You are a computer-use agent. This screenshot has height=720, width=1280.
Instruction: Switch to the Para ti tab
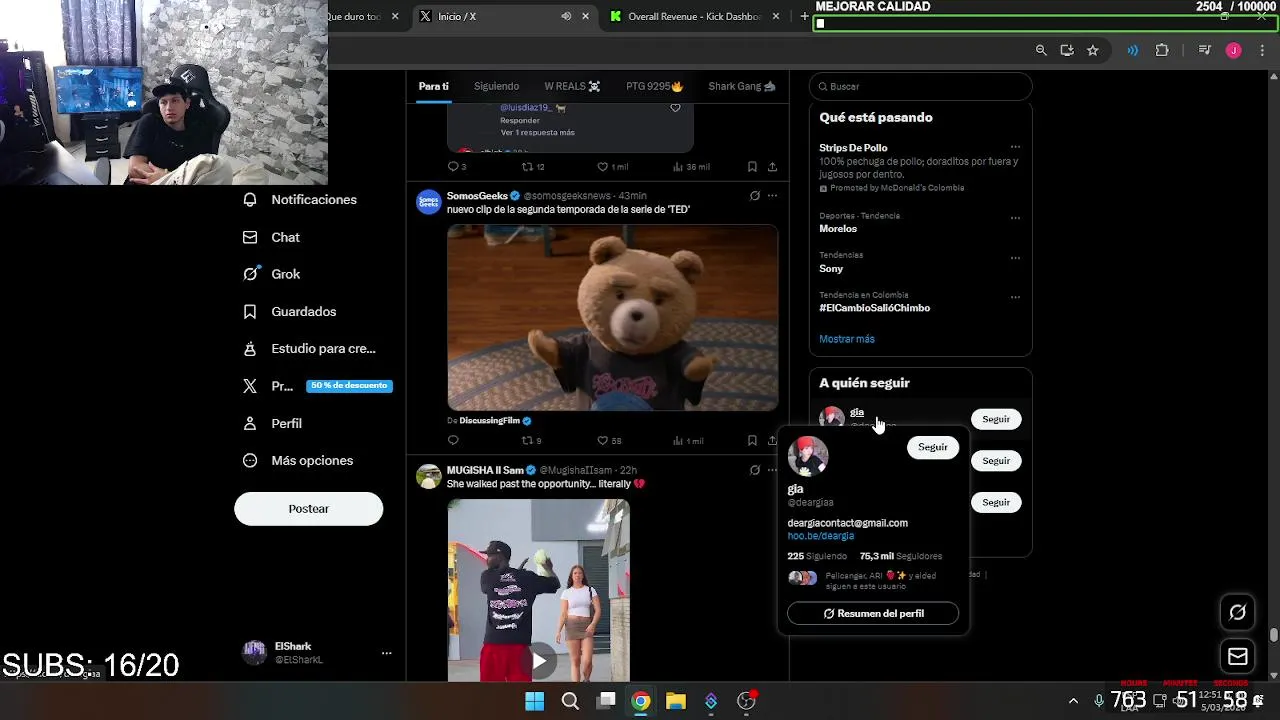coord(433,86)
